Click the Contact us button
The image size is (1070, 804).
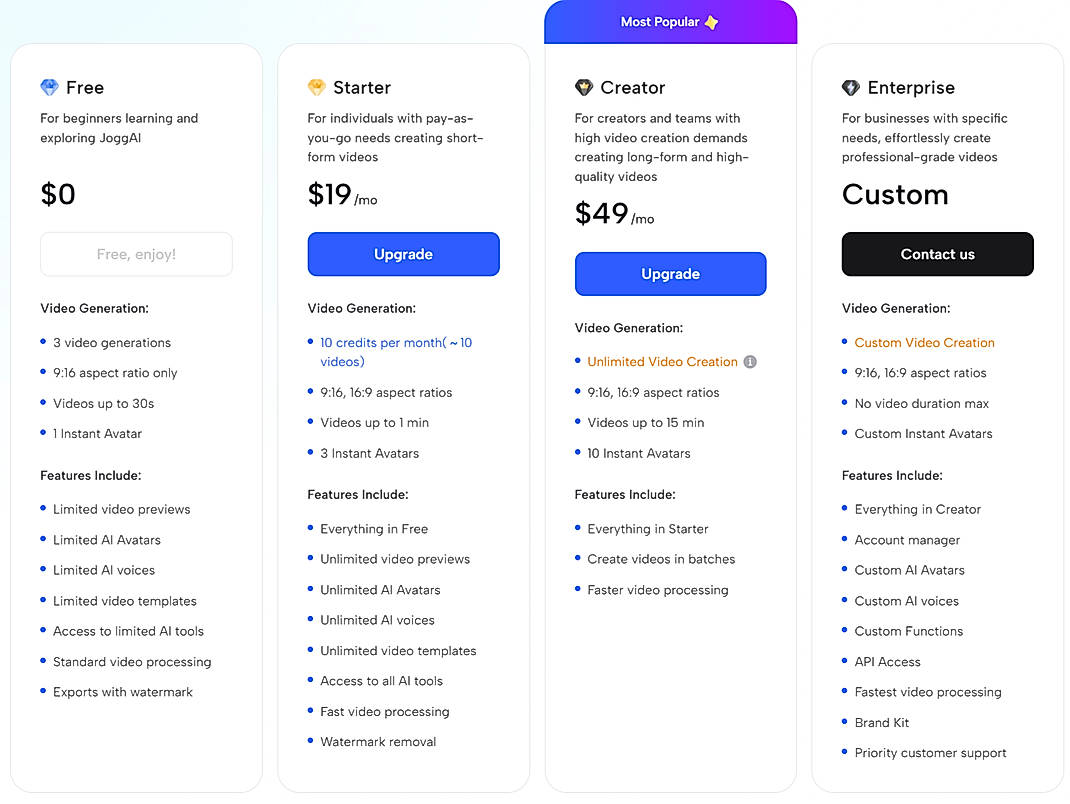tap(937, 254)
